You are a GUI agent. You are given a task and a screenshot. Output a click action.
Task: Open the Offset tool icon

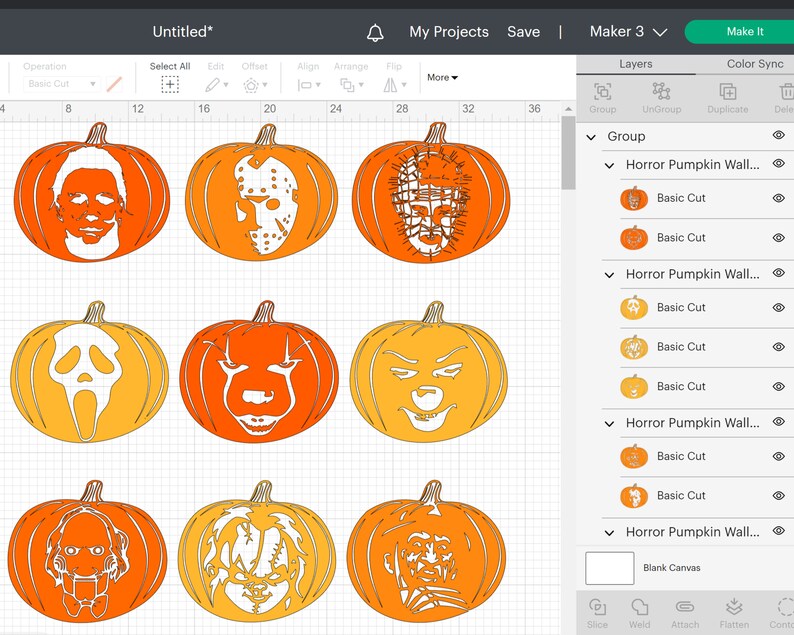pyautogui.click(x=251, y=85)
